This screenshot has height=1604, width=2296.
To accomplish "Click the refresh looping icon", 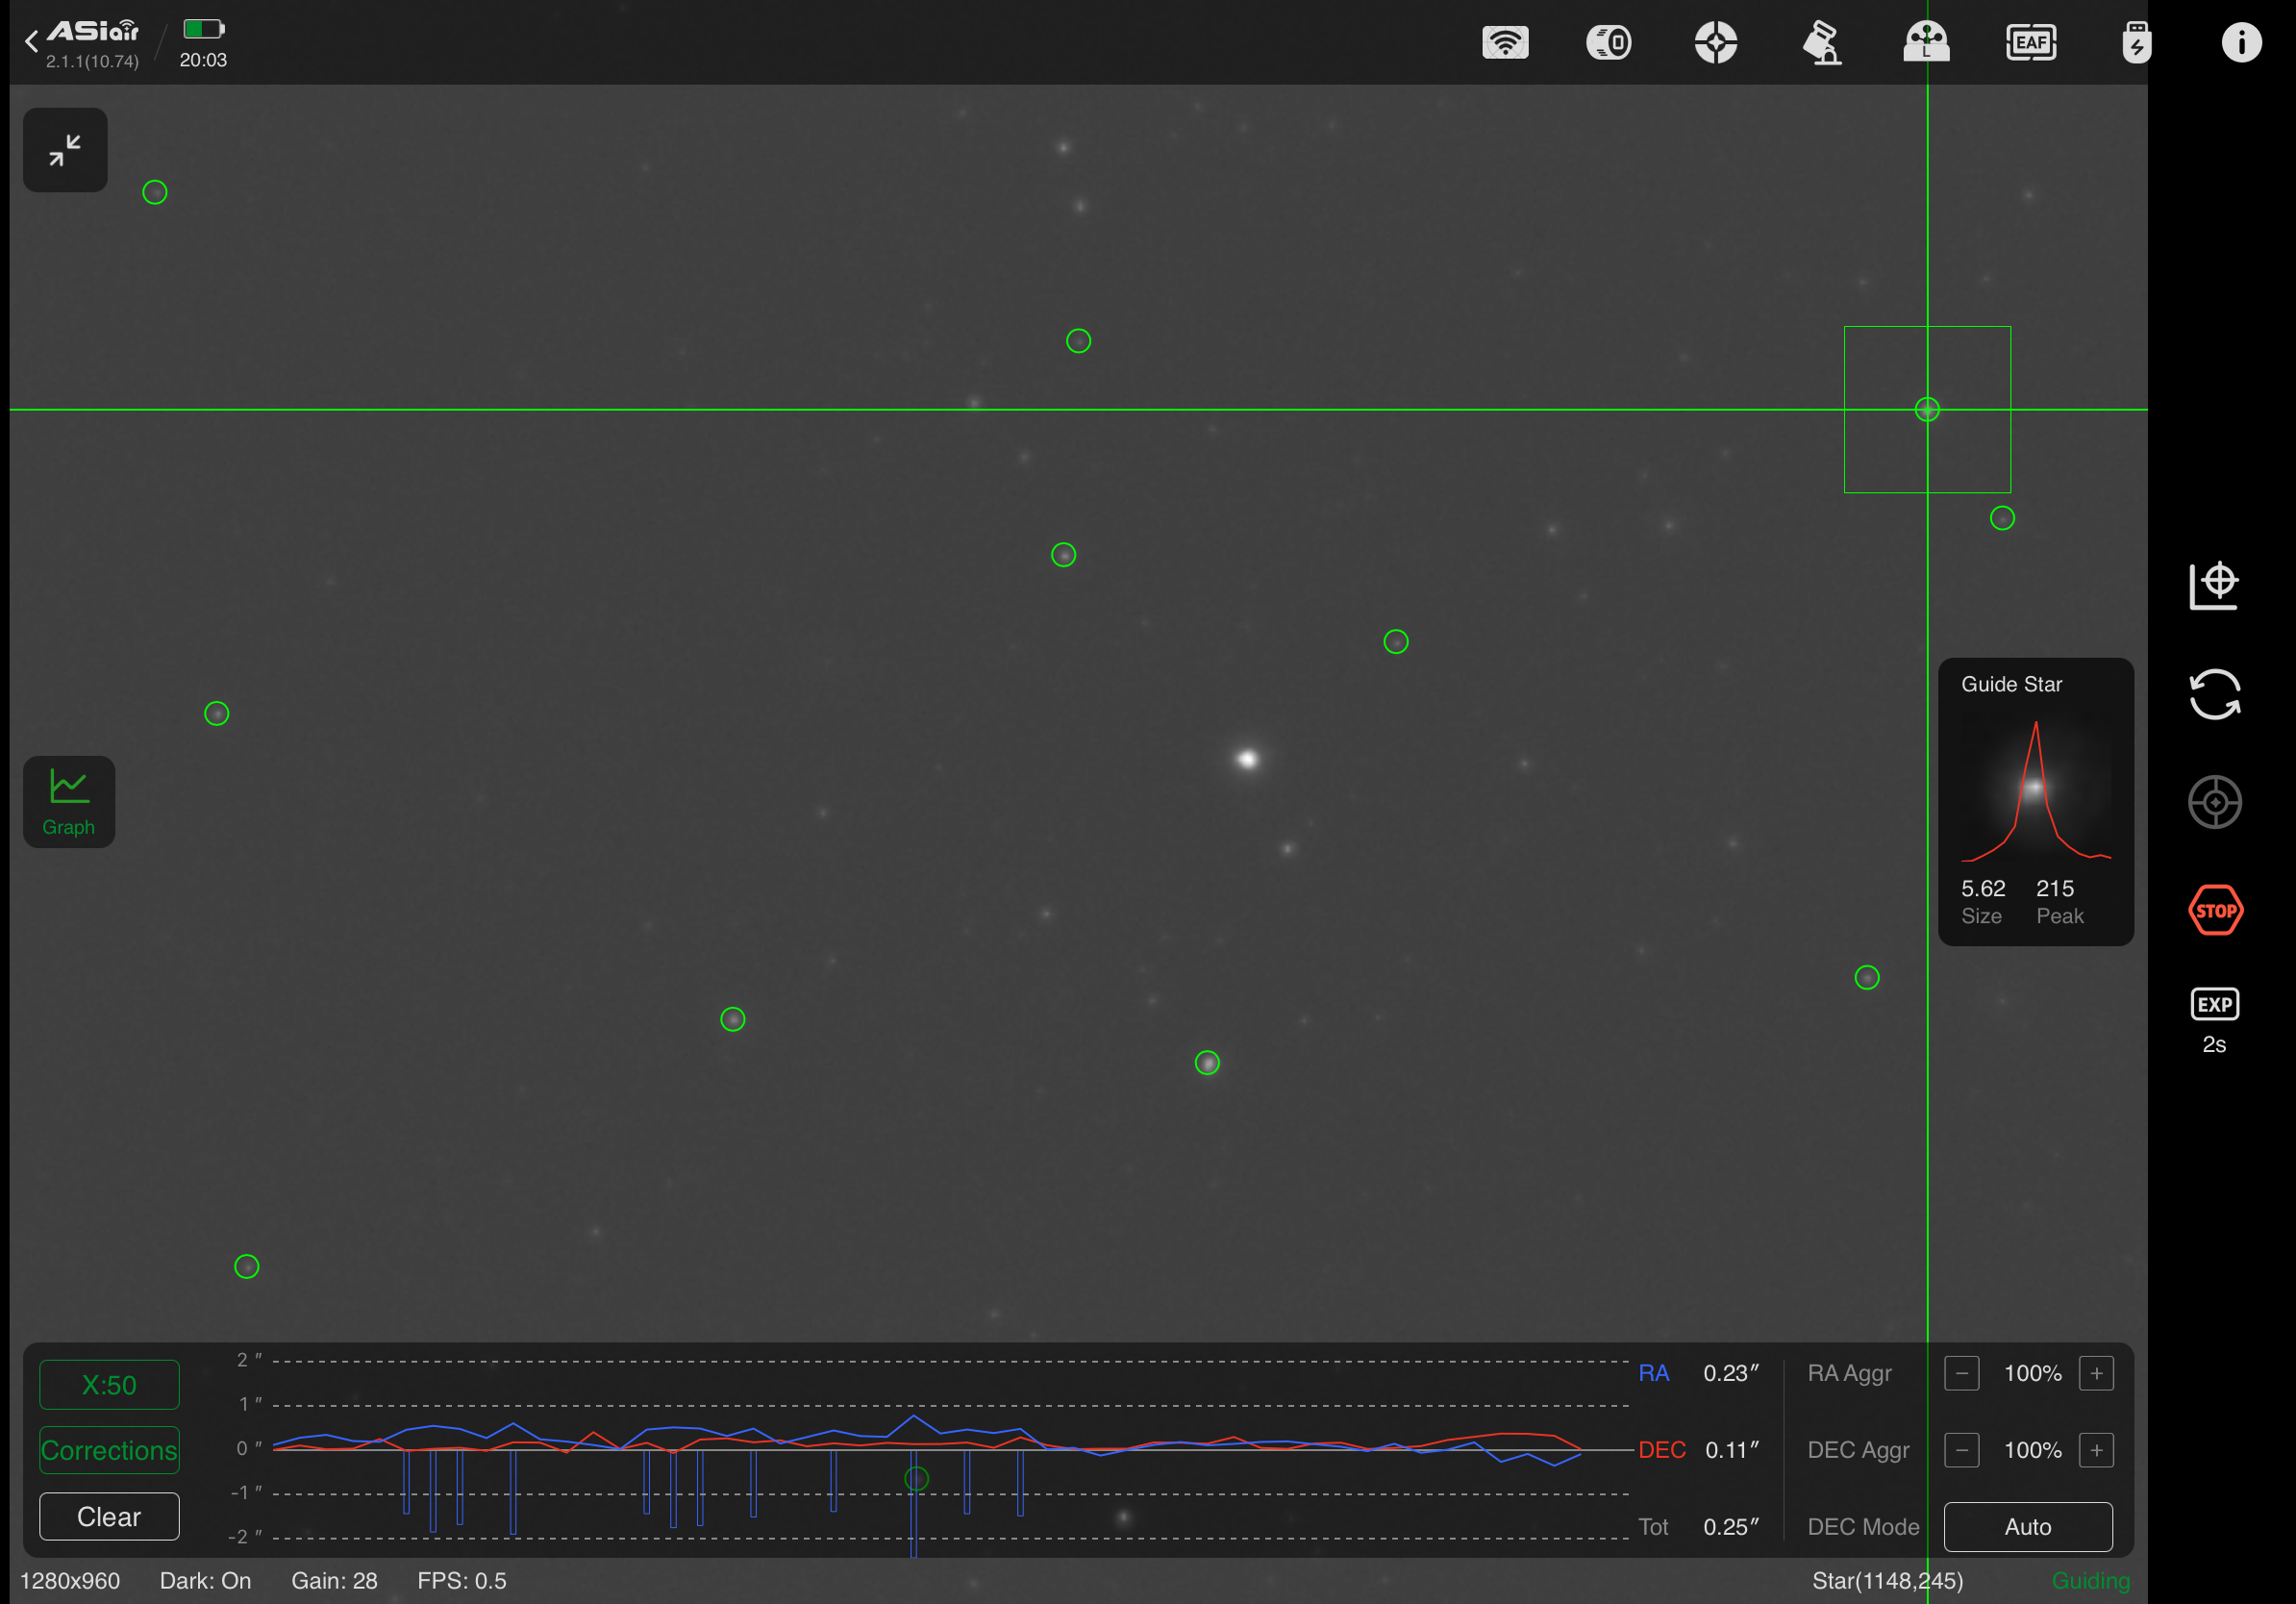I will (x=2214, y=694).
